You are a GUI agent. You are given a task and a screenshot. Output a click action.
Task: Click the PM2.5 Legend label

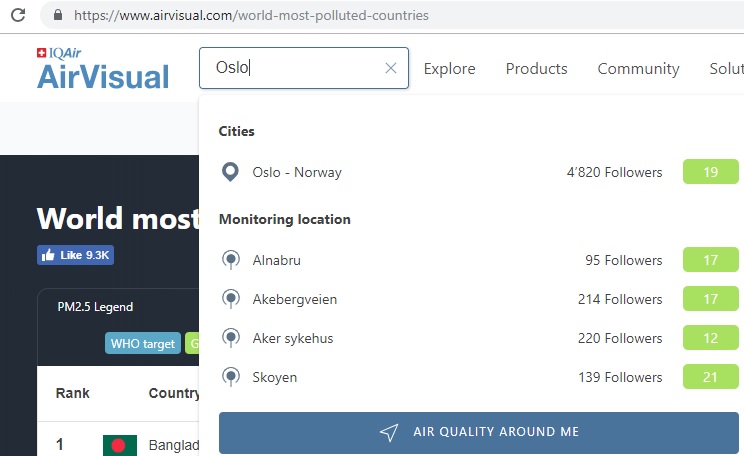(x=95, y=307)
